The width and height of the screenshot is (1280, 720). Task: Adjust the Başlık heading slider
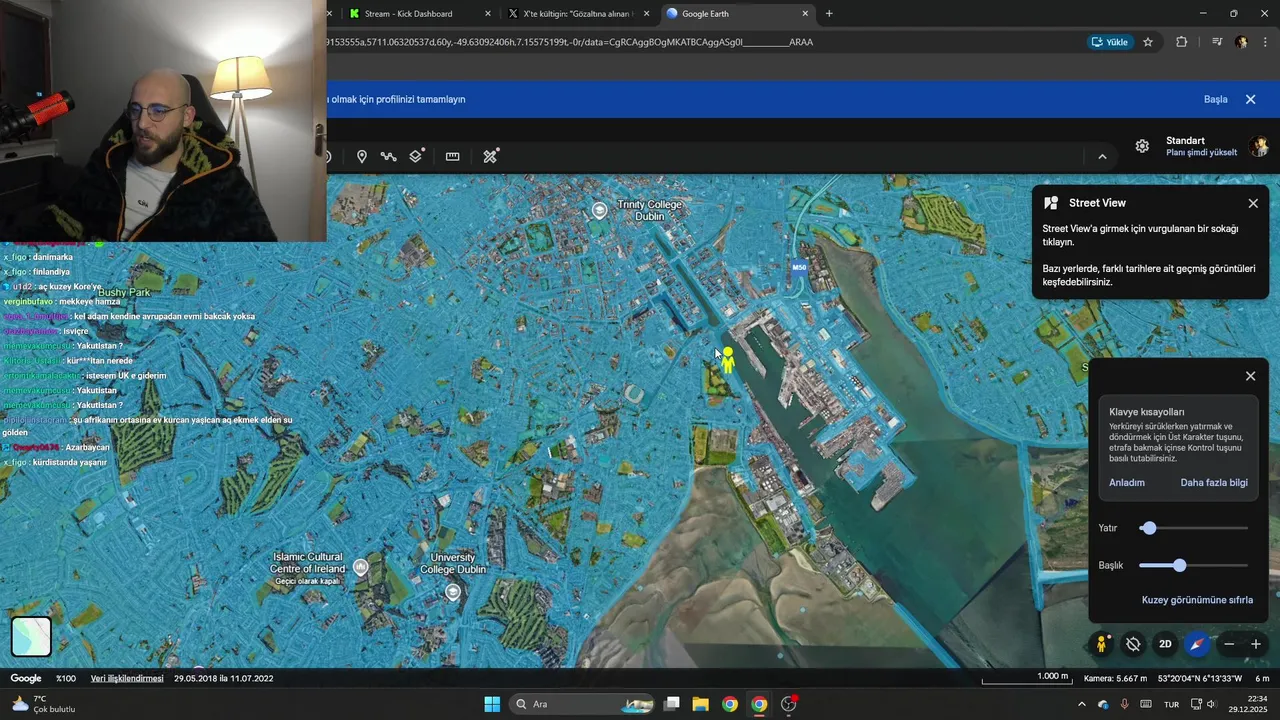pos(1180,566)
